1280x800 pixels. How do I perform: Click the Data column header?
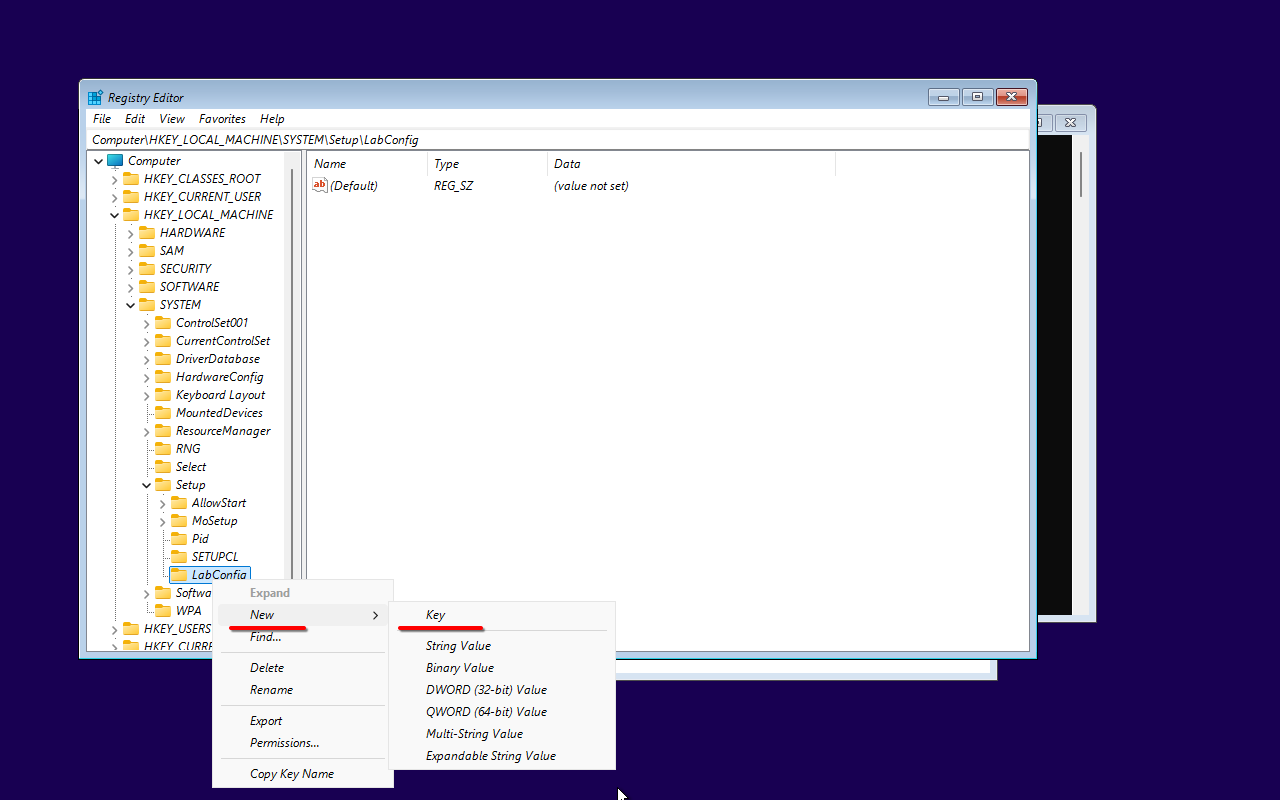691,164
